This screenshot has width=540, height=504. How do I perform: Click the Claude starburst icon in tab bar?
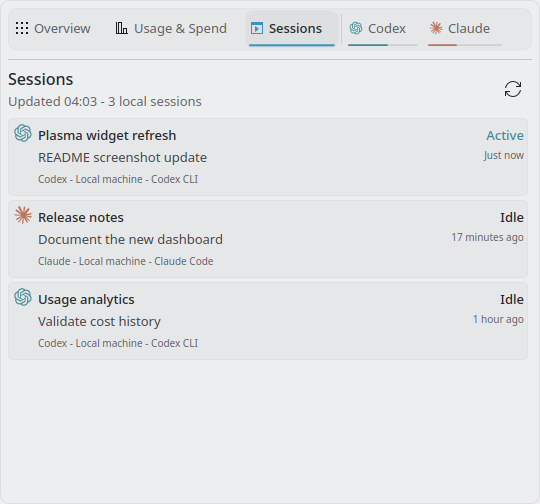point(436,28)
